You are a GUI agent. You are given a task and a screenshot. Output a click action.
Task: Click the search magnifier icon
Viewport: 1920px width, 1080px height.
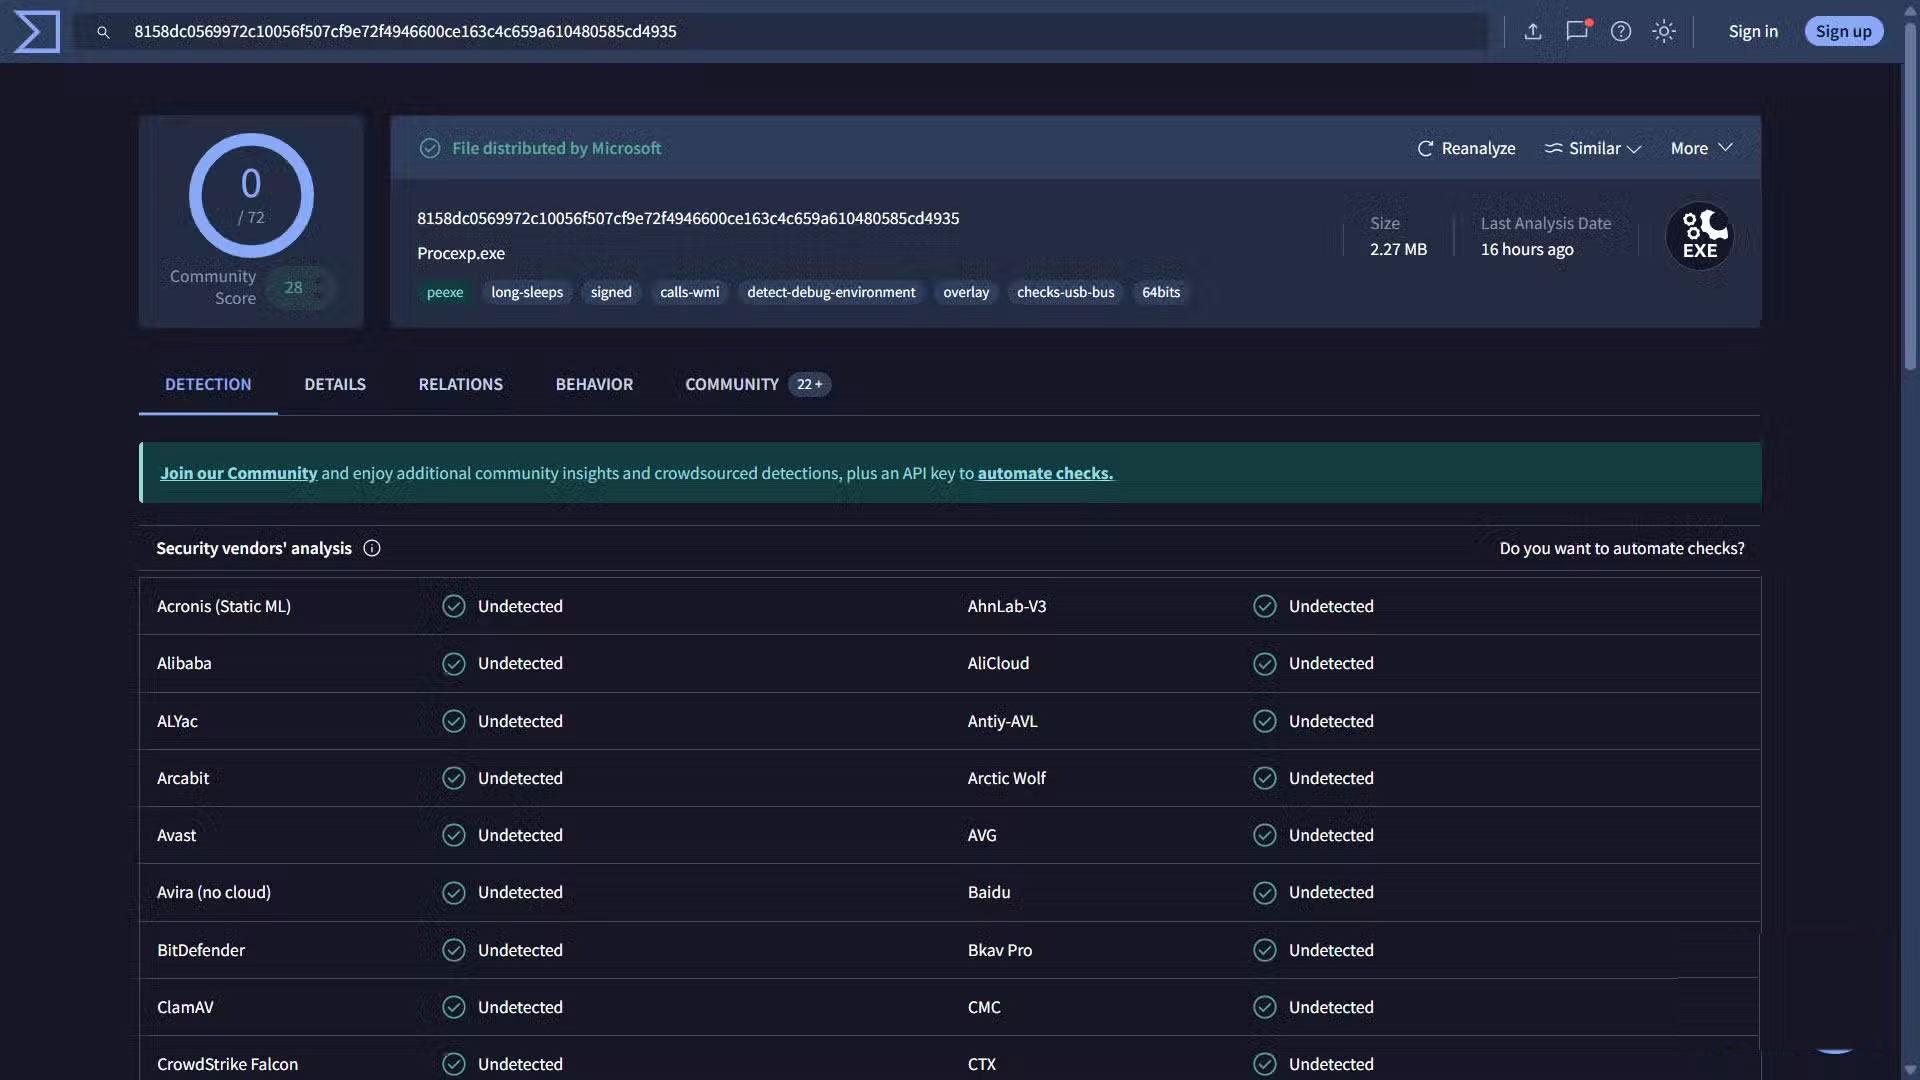click(103, 32)
